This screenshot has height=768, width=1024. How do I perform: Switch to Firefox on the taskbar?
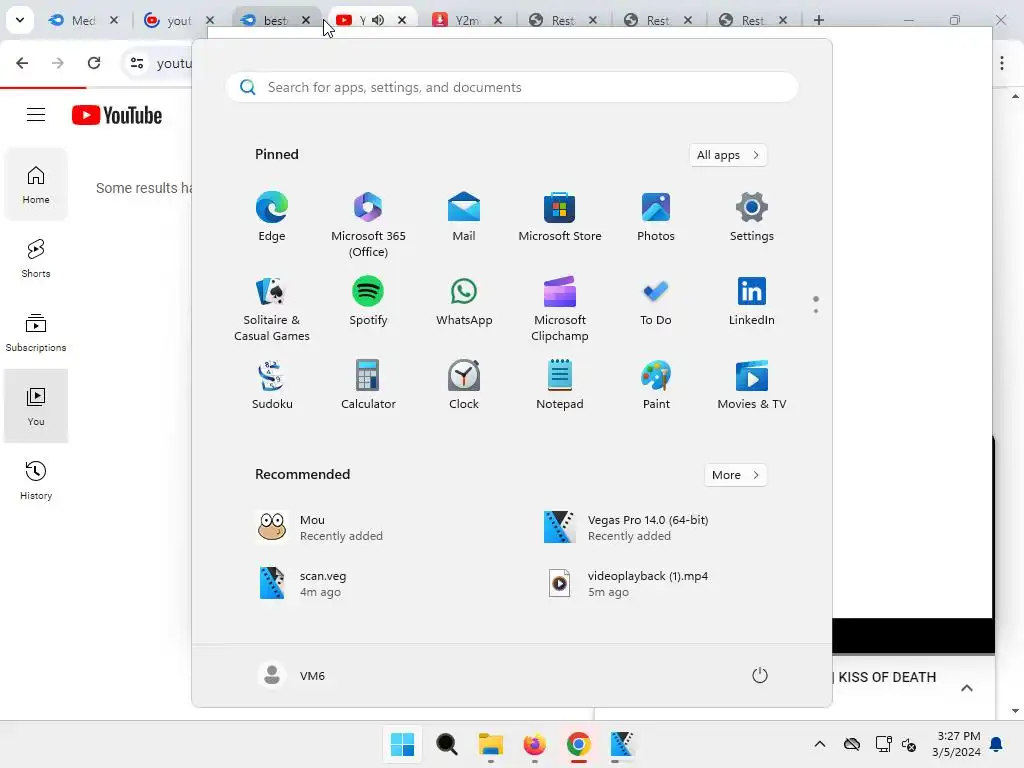coord(534,744)
